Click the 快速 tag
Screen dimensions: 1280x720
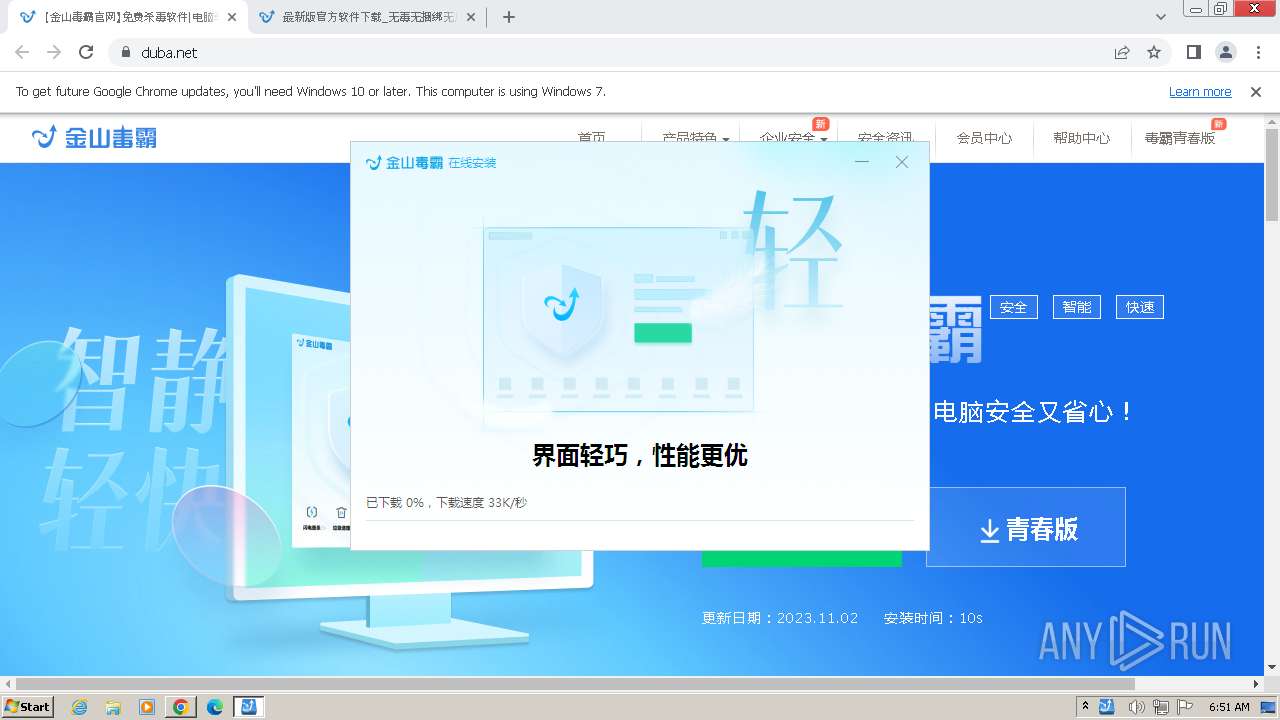click(1140, 307)
